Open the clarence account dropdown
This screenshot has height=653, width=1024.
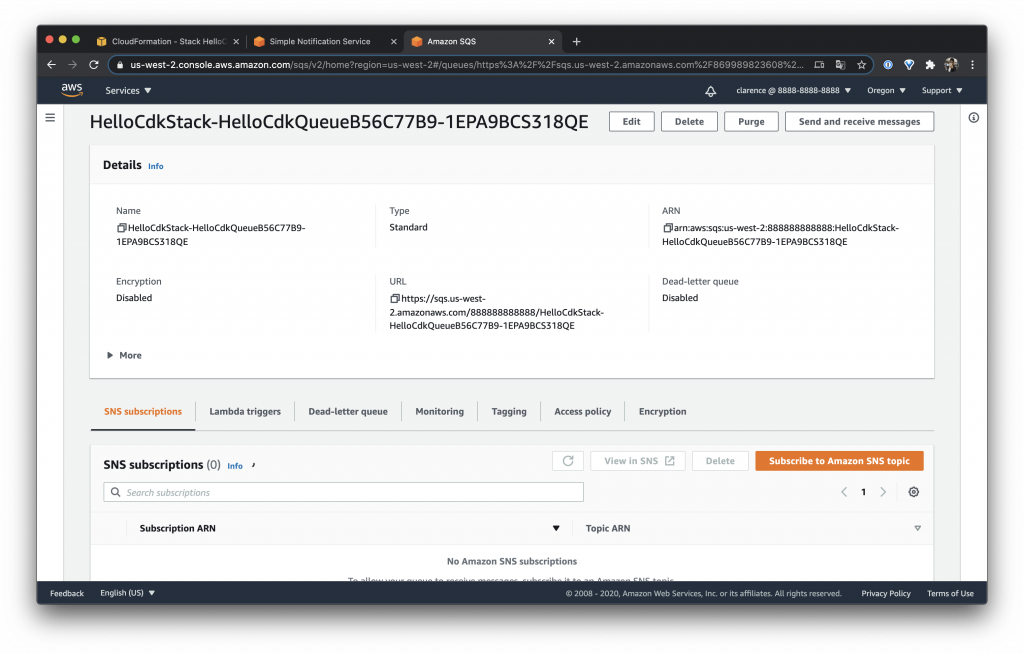click(793, 91)
